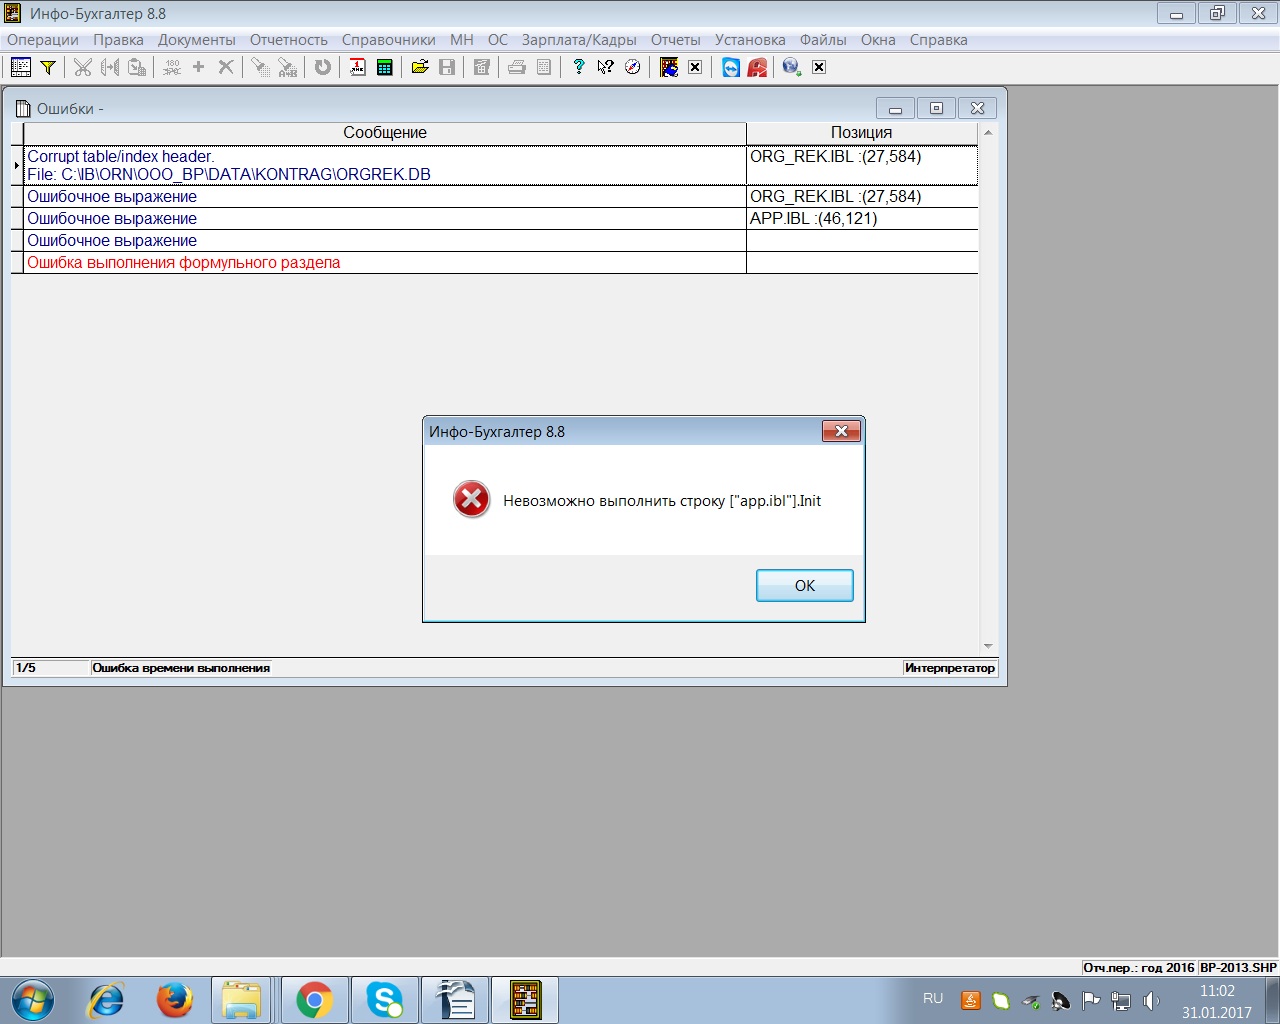Viewport: 1280px width, 1024px height.
Task: Click the Windows Start button
Action: [x=33, y=1000]
